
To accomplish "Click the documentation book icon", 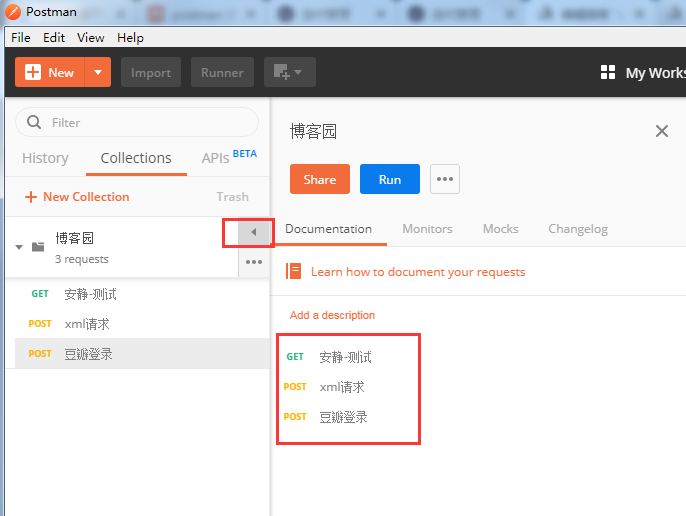I will pyautogui.click(x=294, y=271).
